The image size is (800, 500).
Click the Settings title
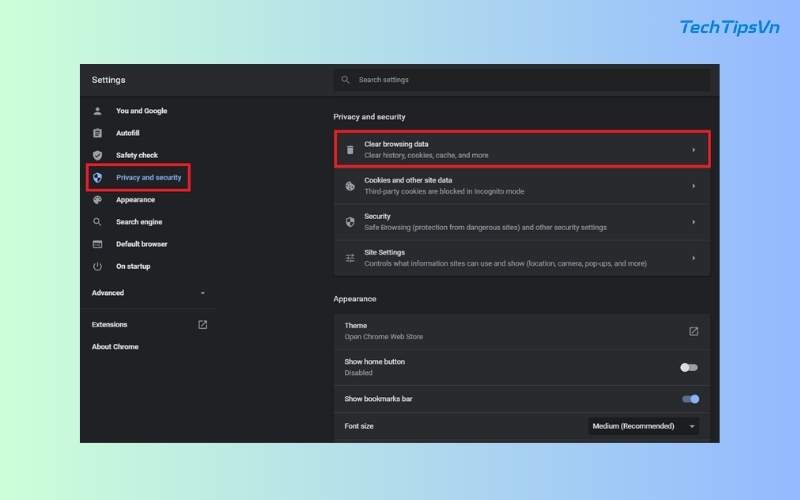click(x=108, y=80)
